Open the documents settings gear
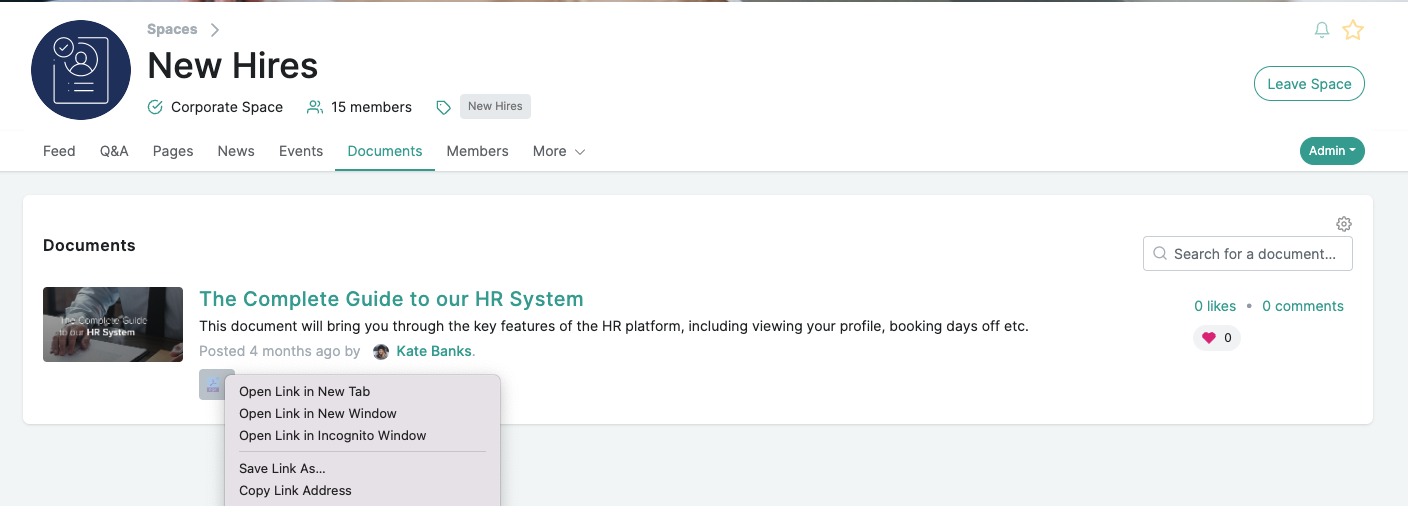This screenshot has height=506, width=1408. (x=1344, y=224)
